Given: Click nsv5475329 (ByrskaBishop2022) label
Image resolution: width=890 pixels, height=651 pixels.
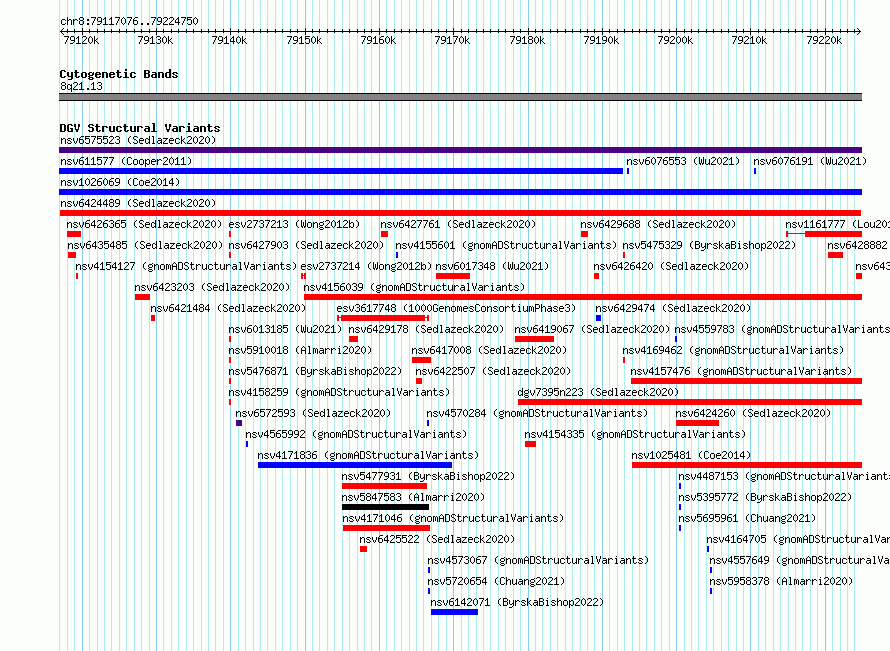Looking at the screenshot, I should pyautogui.click(x=710, y=245).
